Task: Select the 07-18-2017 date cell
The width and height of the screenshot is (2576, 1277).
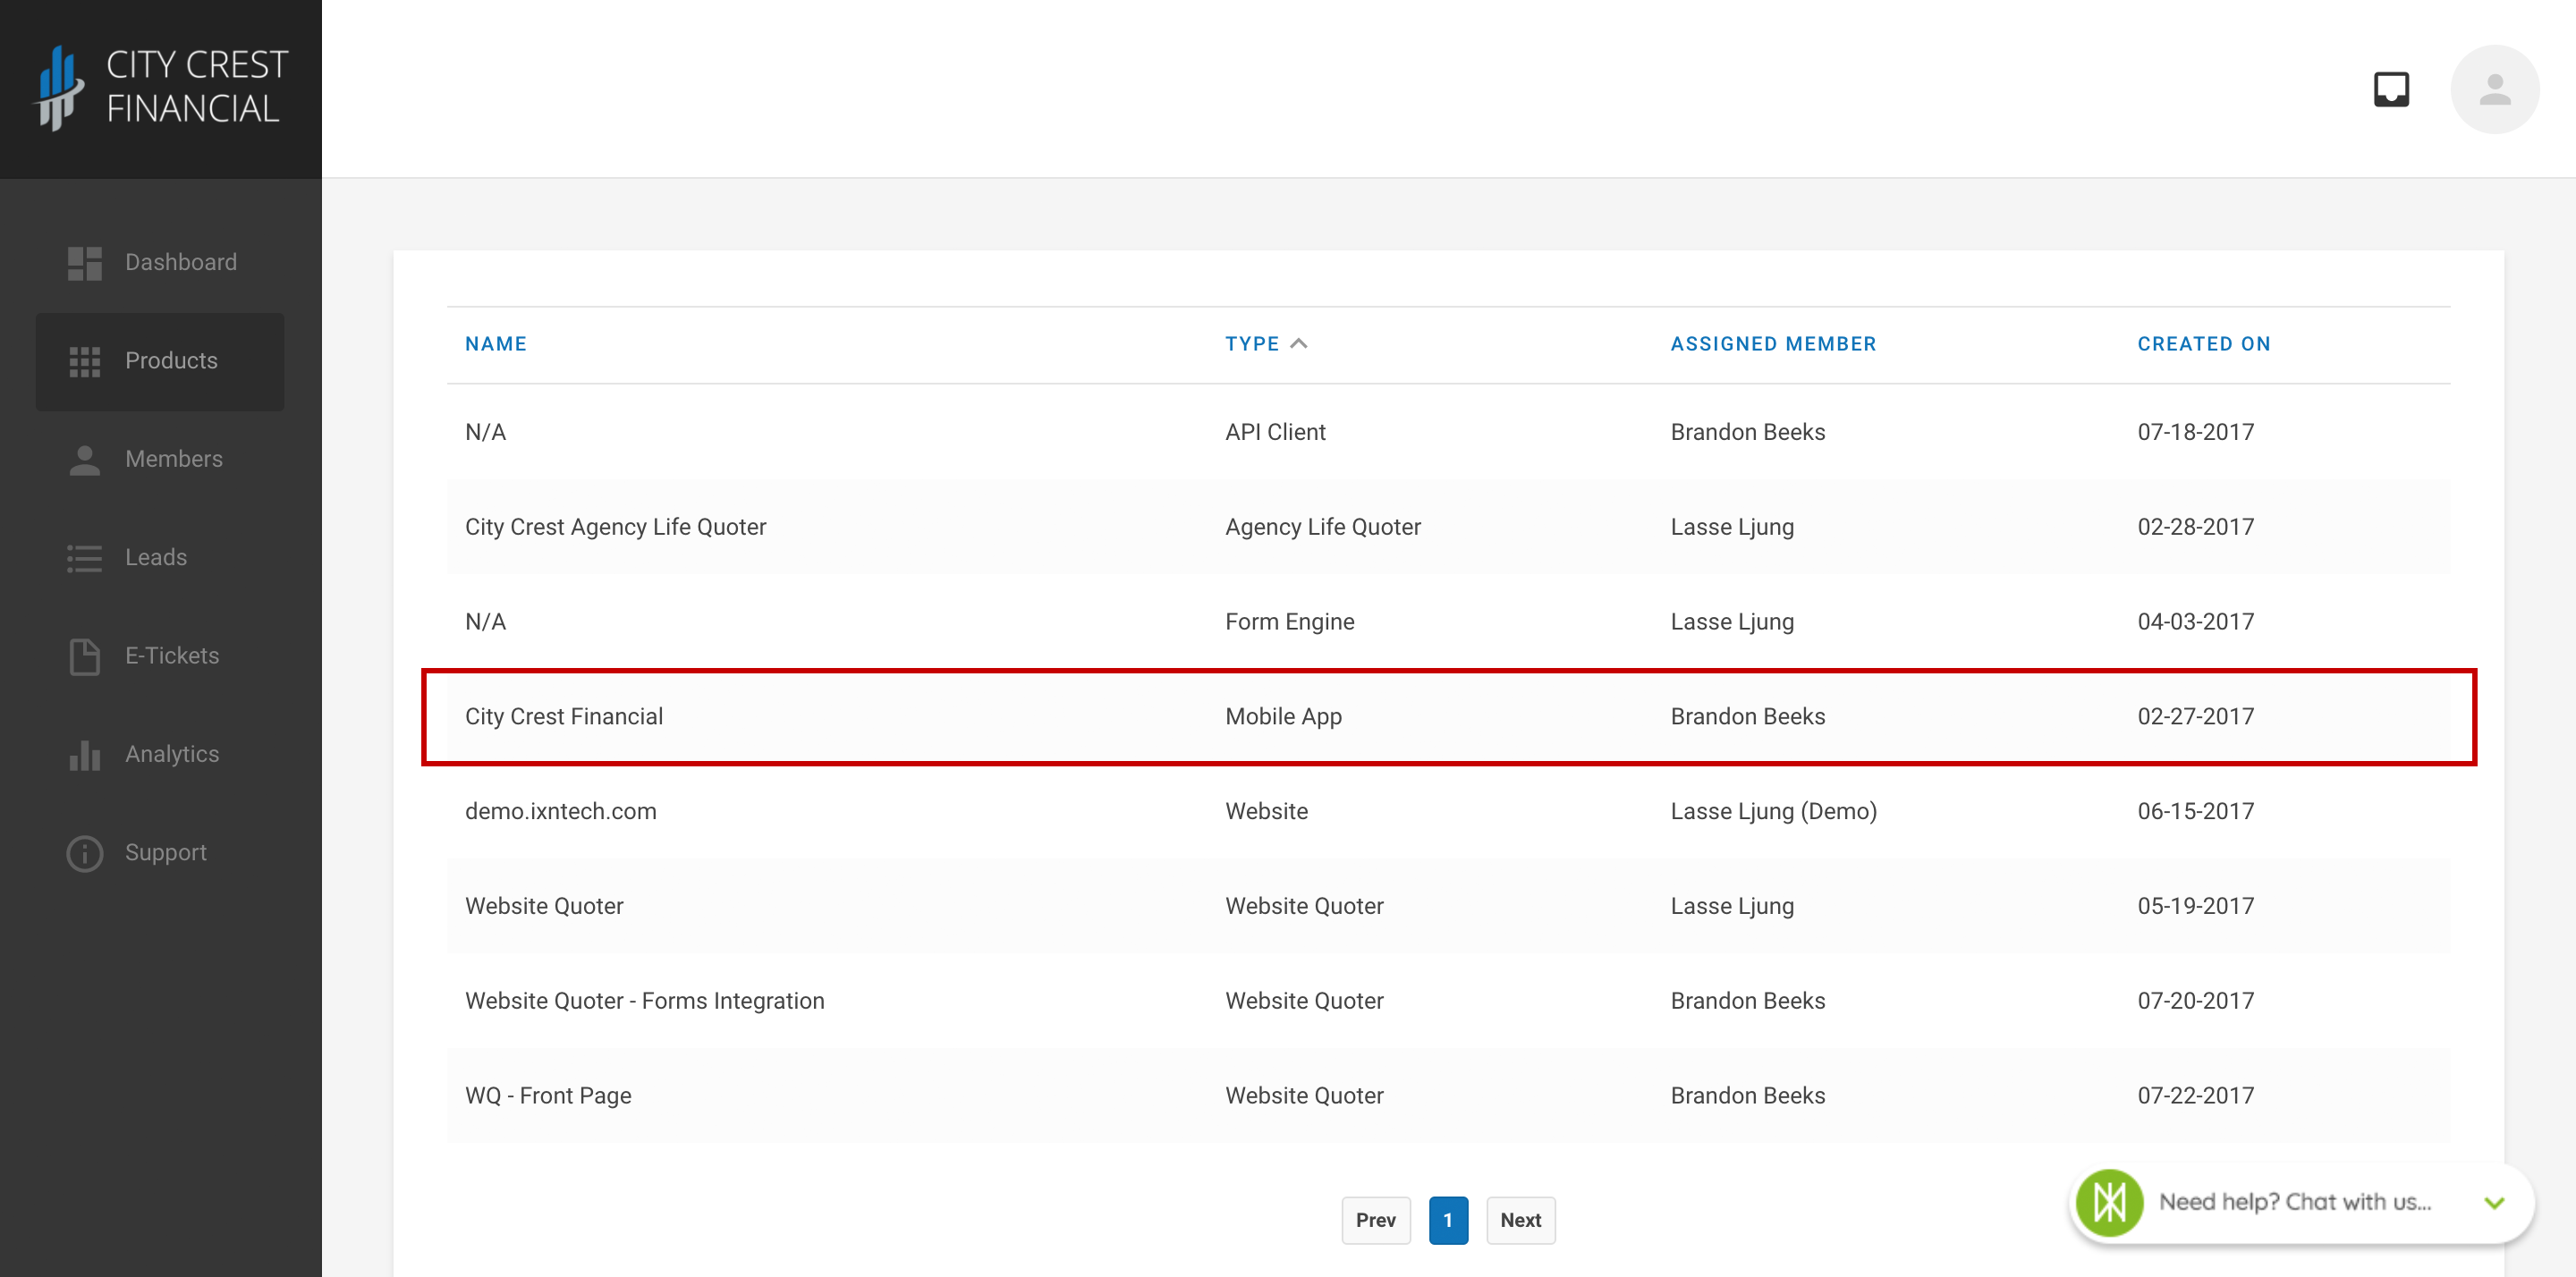Action: coord(2195,432)
